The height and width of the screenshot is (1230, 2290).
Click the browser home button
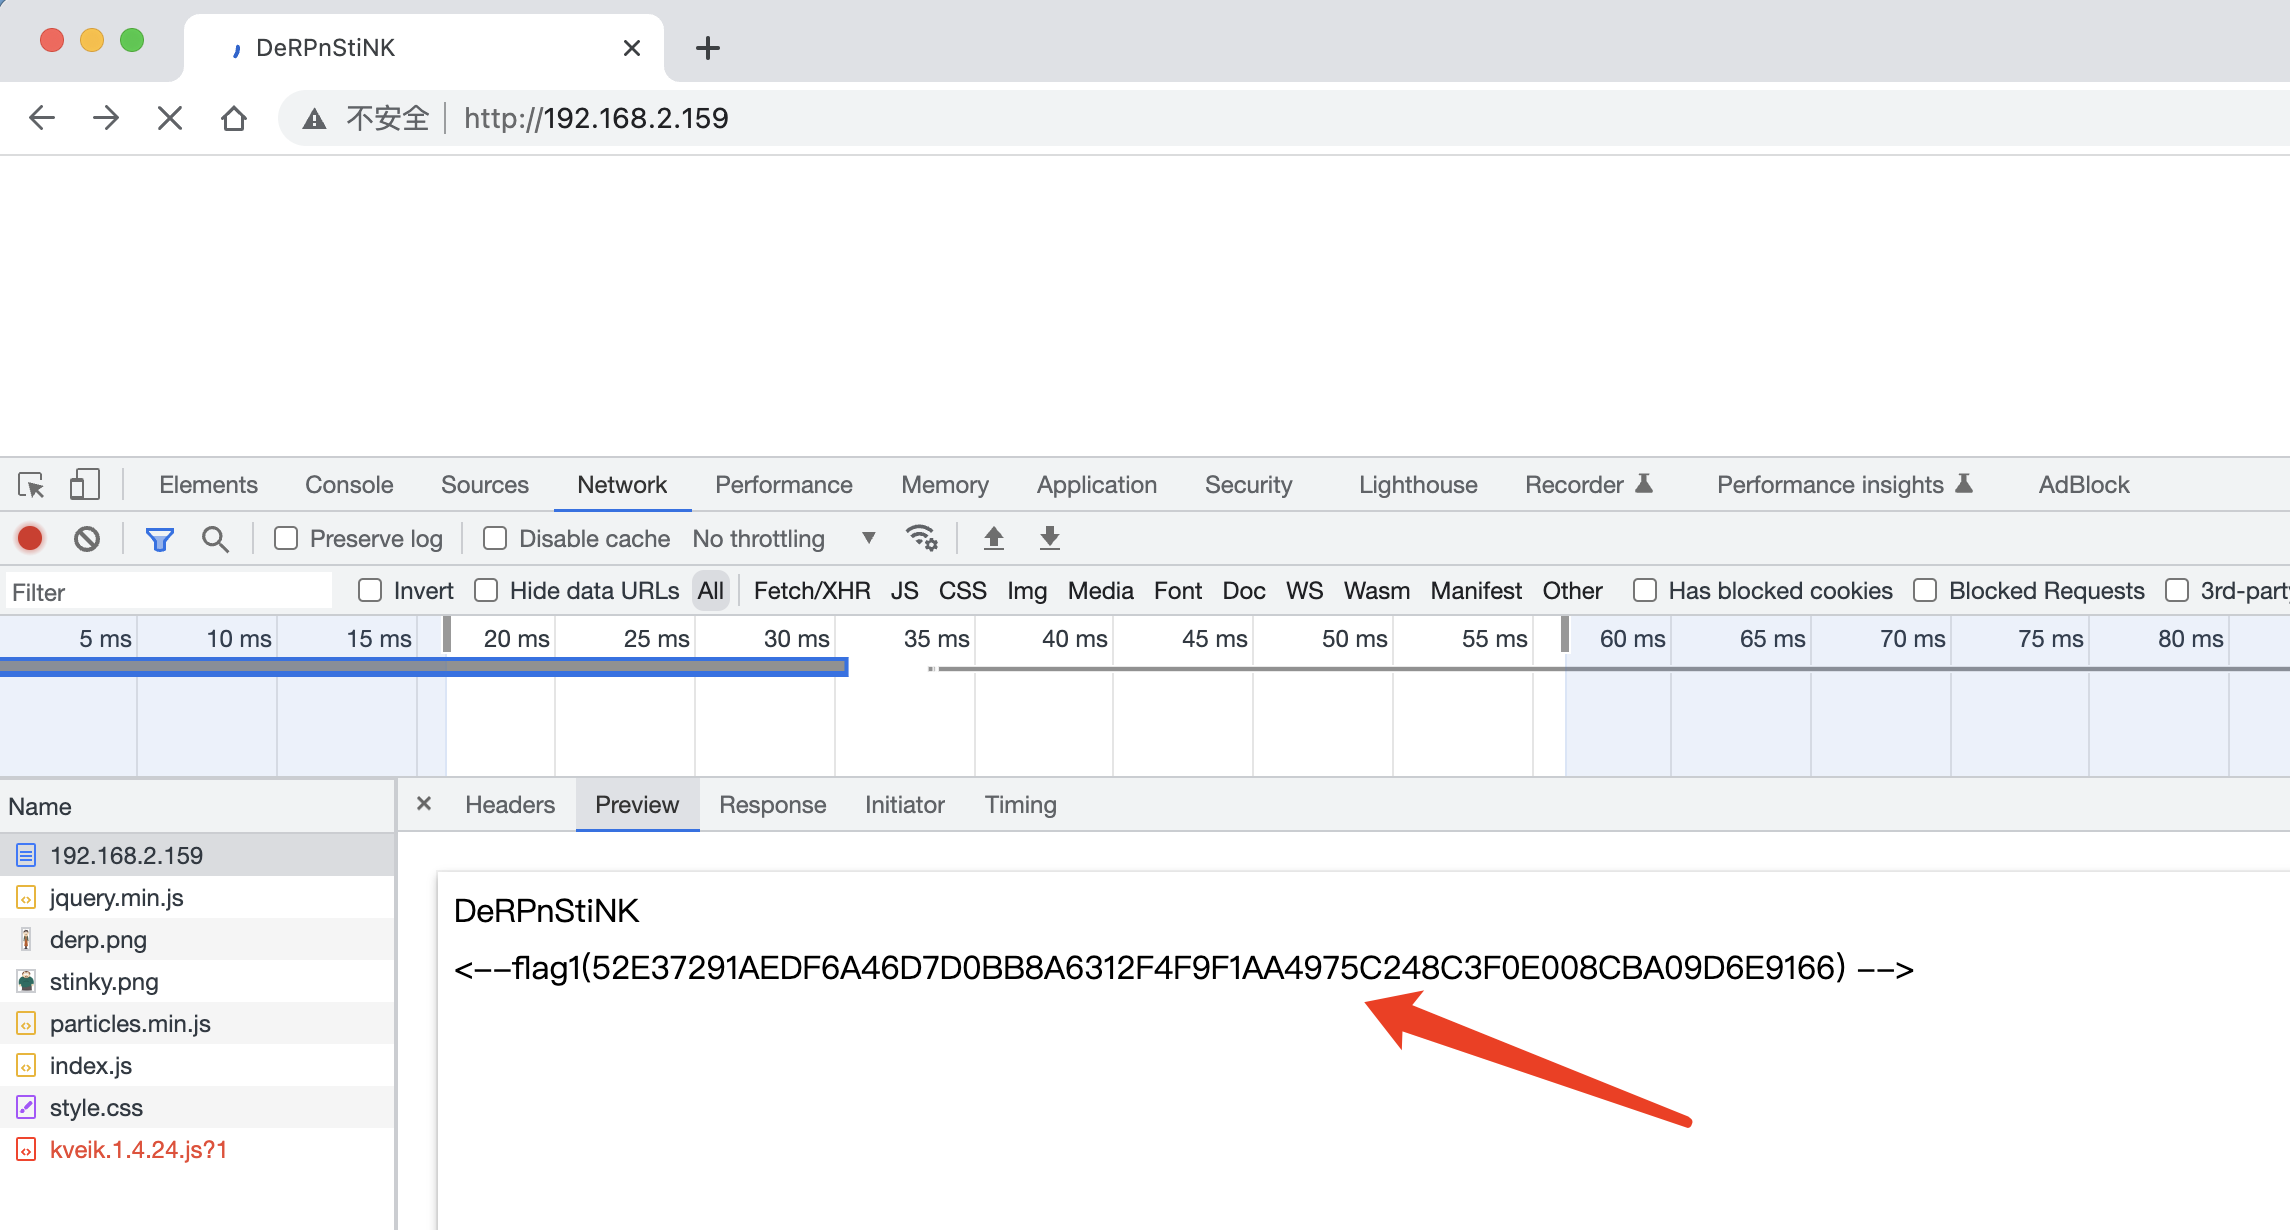coord(234,119)
